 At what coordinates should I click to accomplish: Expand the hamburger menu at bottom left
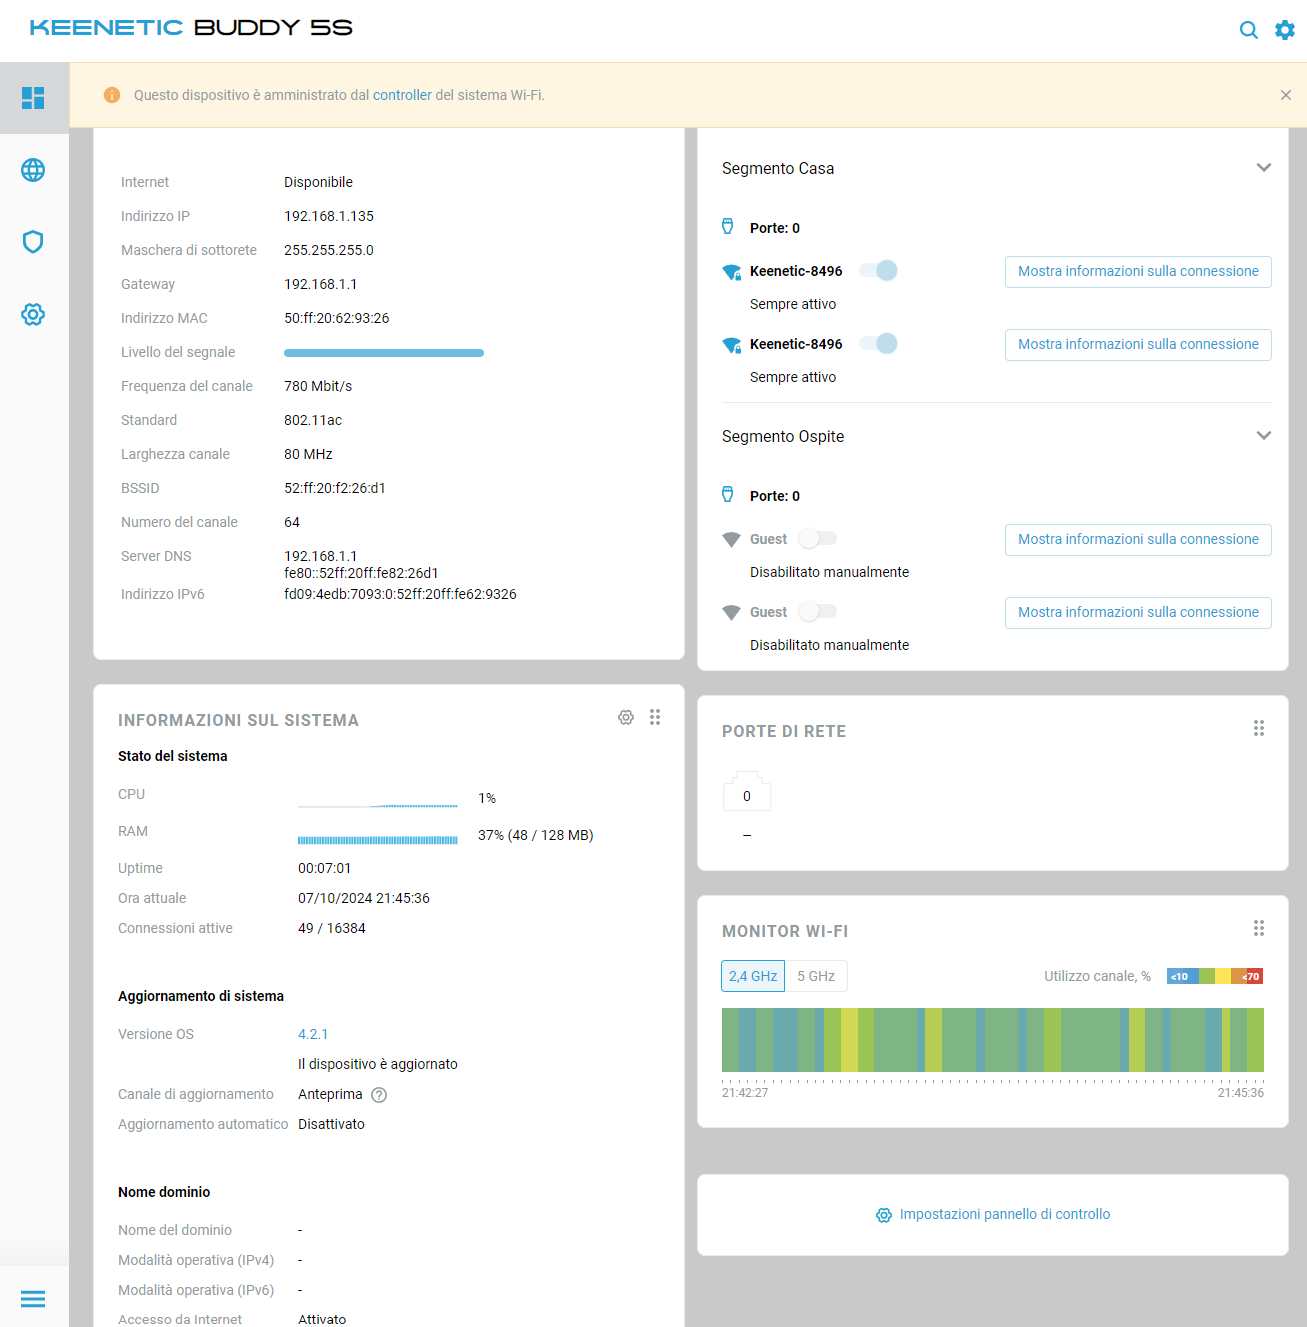[x=33, y=1298]
